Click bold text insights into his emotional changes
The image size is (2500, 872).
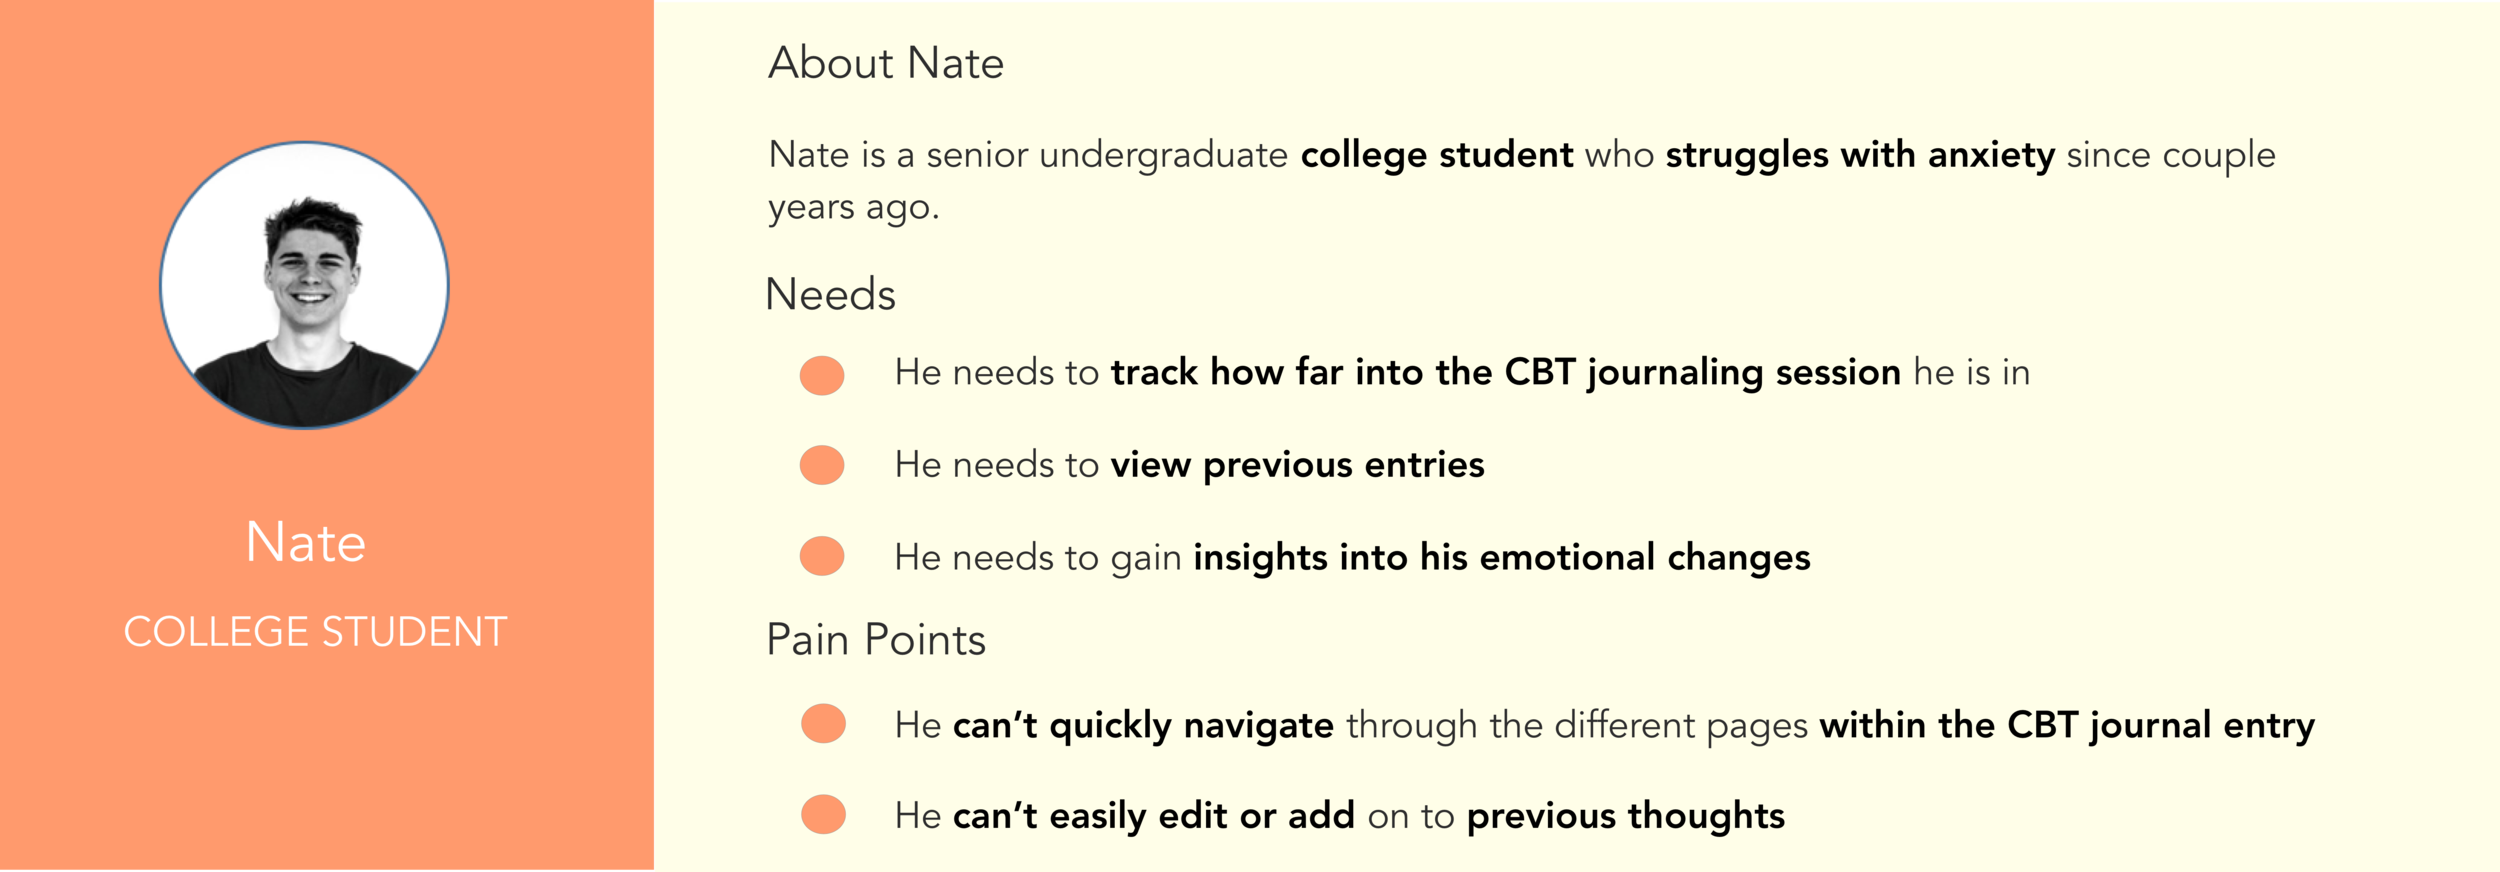pos(1502,557)
